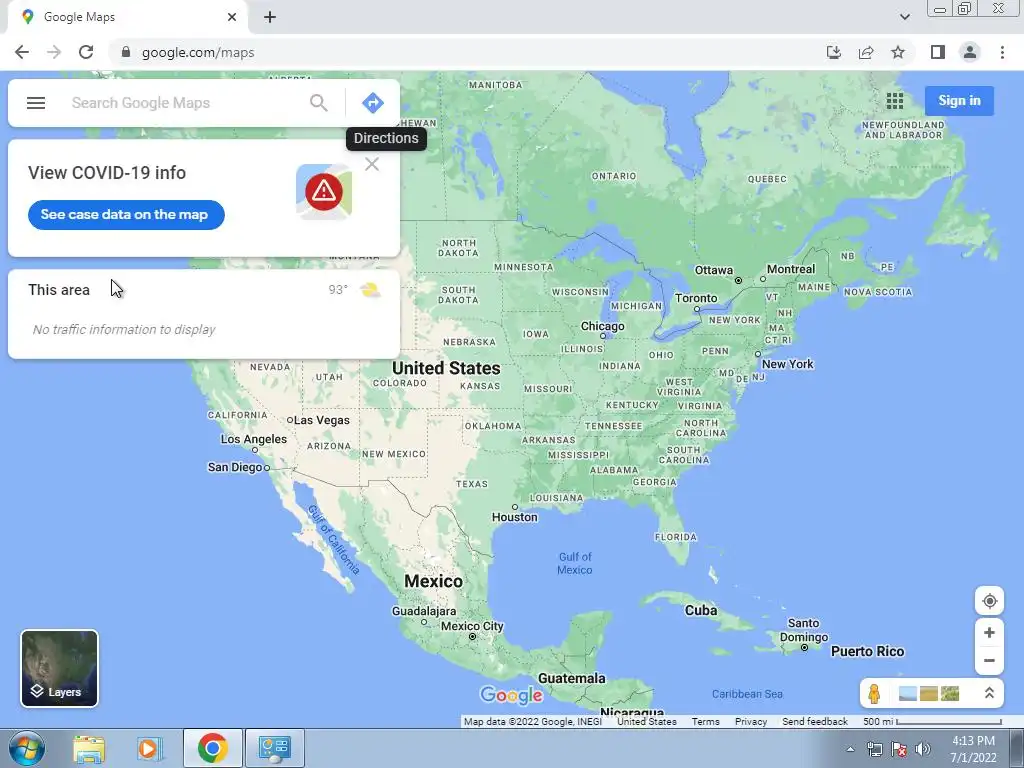Click the Mexico City label
The width and height of the screenshot is (1024, 768).
click(x=472, y=626)
